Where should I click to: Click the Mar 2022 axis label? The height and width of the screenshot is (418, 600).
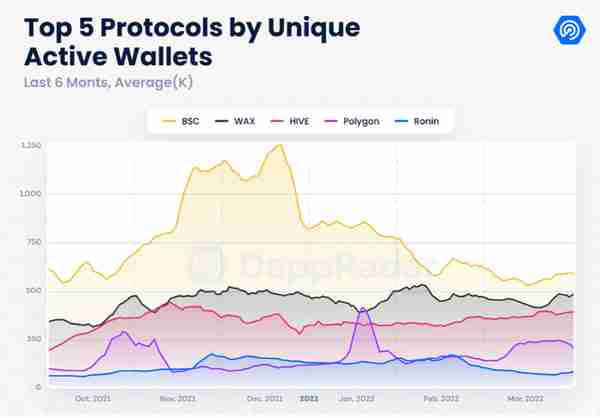point(525,398)
